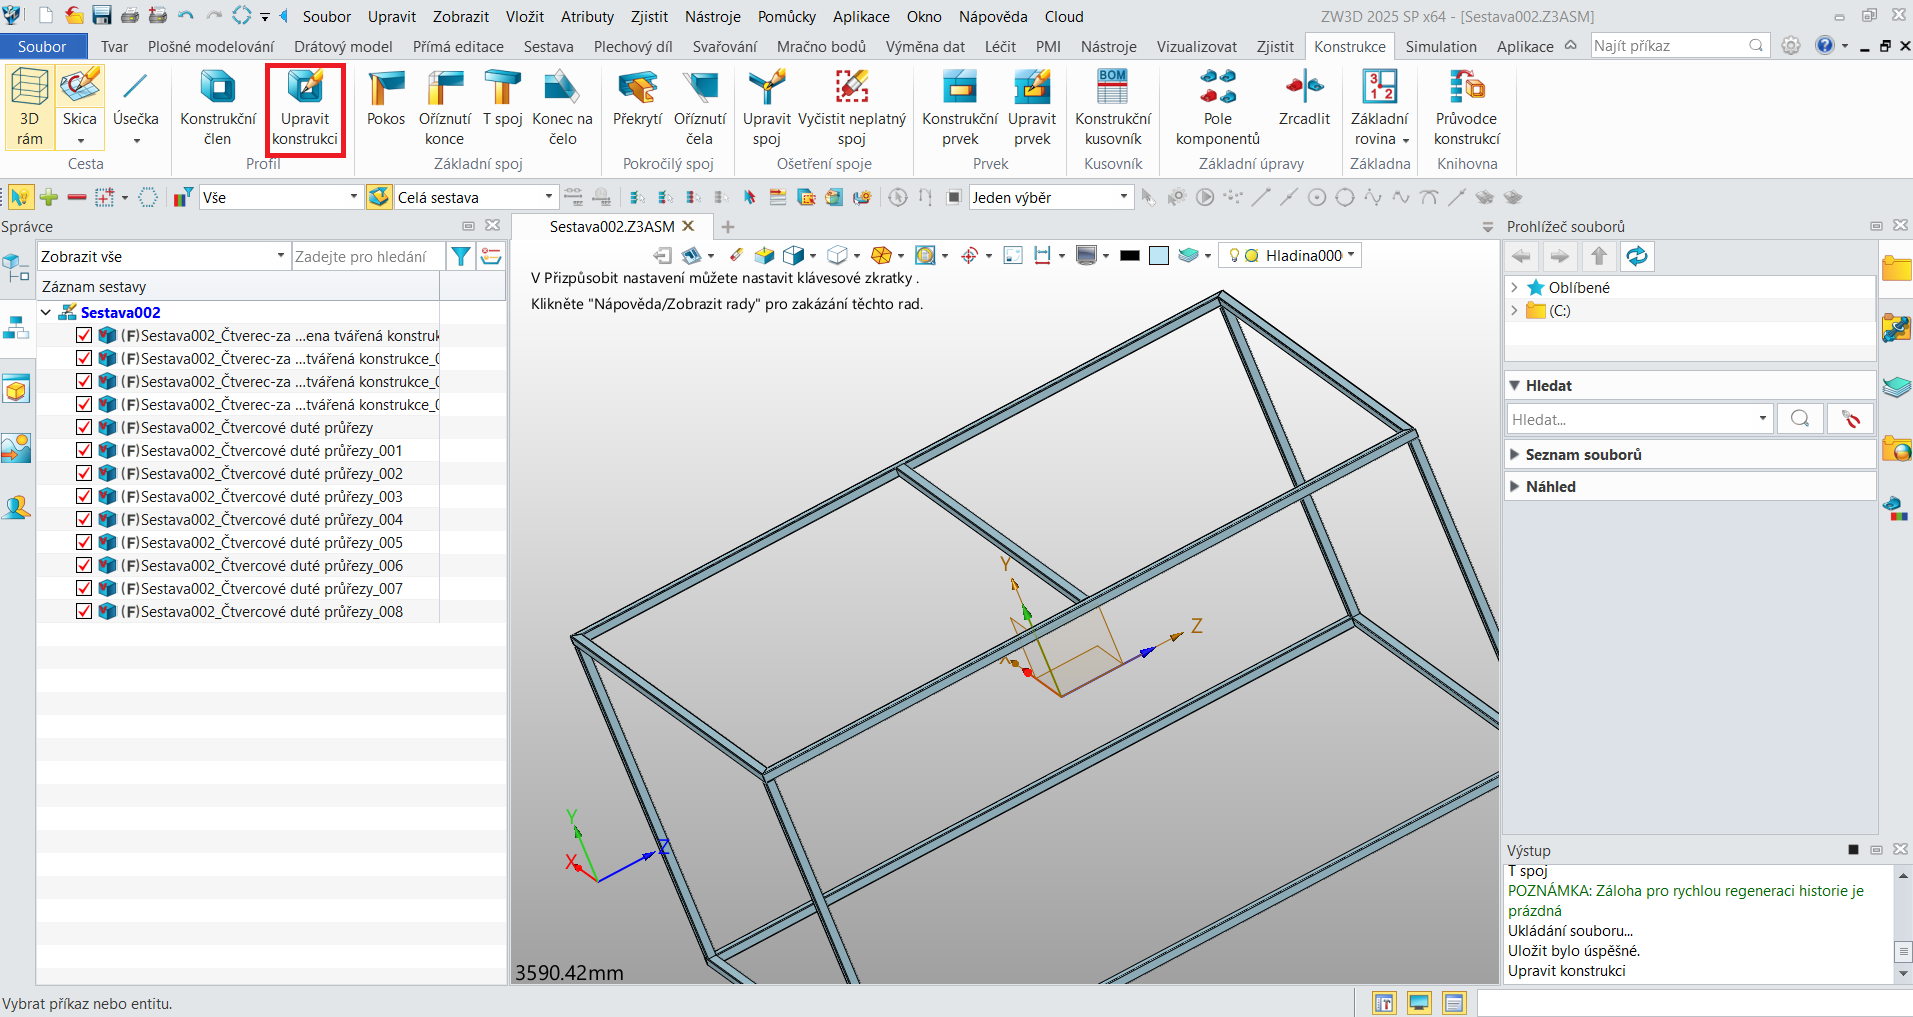The width and height of the screenshot is (1913, 1017).
Task: Open Upravit spoj tool
Action: pyautogui.click(x=767, y=107)
